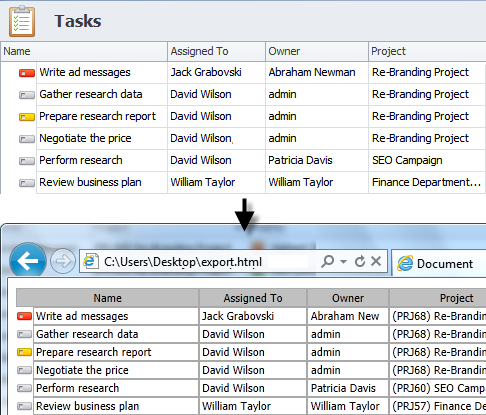Click red flag in exported HTML table
The height and width of the screenshot is (415, 486).
[24, 316]
